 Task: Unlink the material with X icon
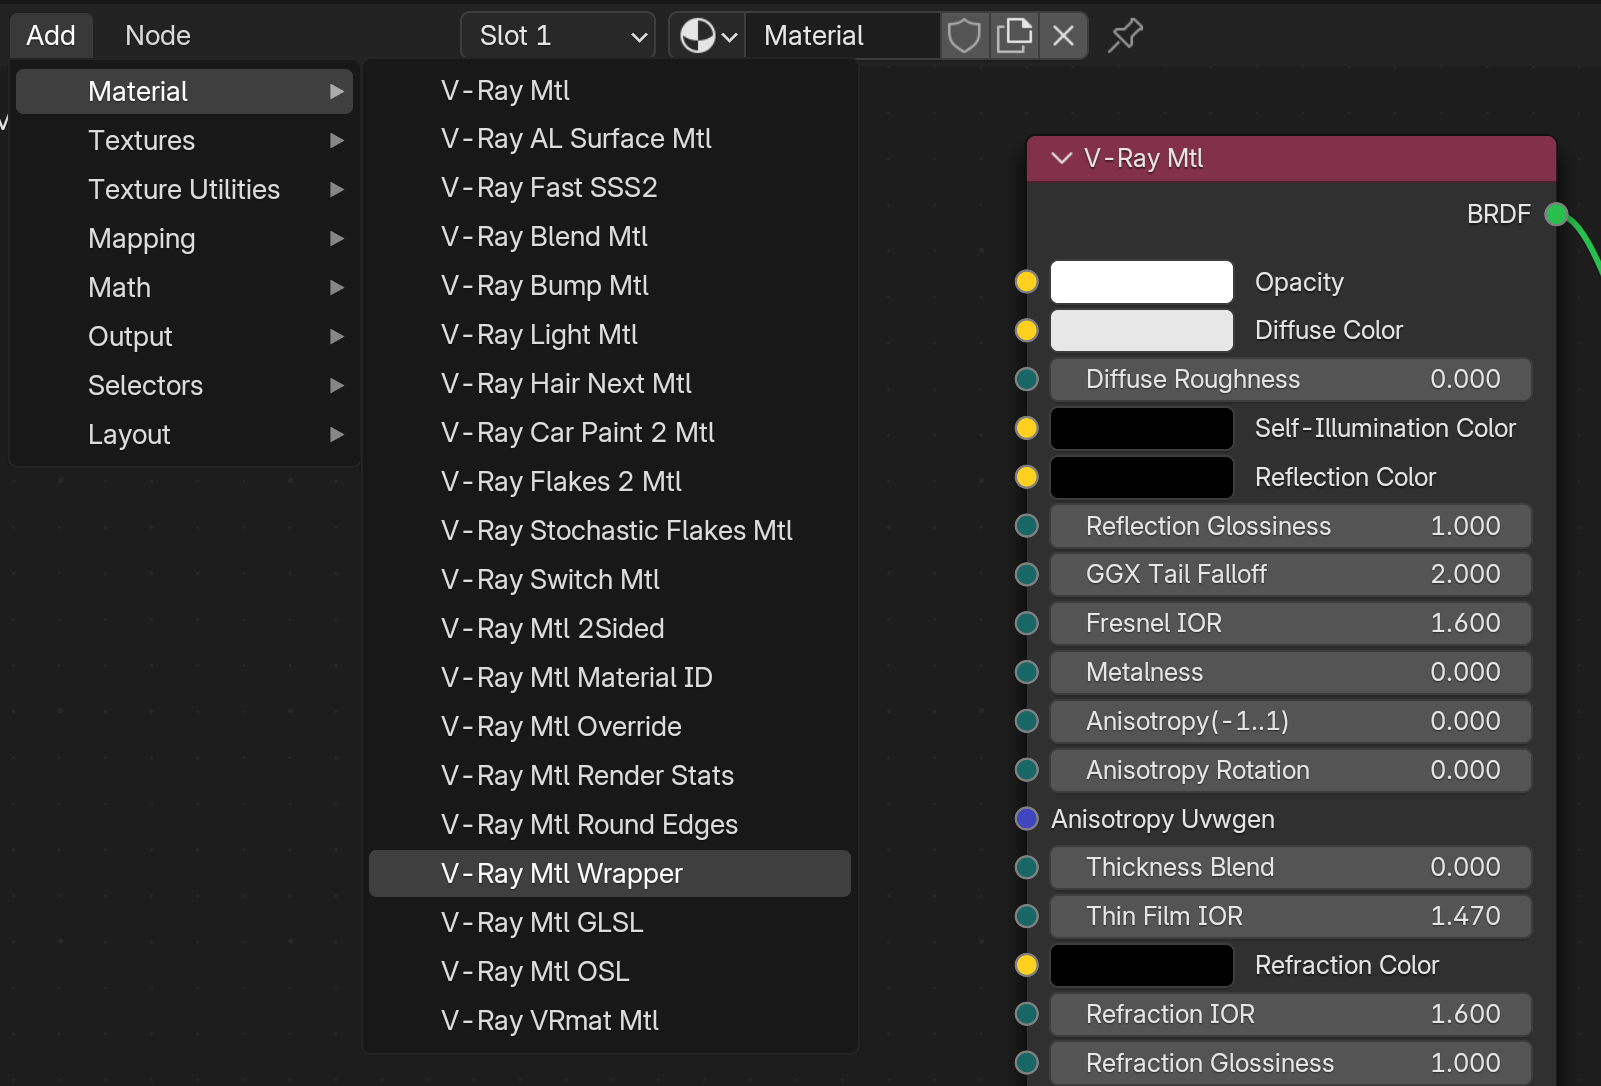[x=1063, y=36]
